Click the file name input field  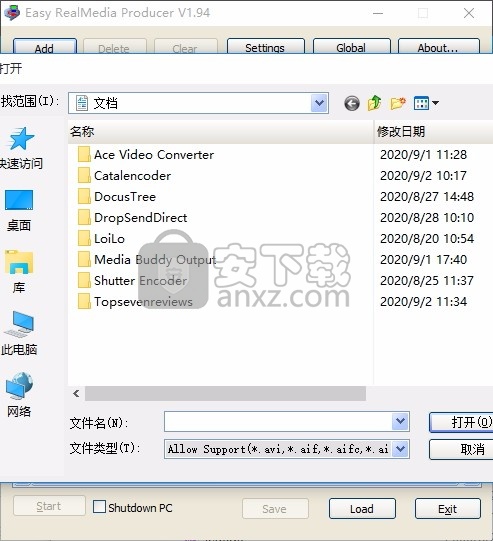click(278, 421)
